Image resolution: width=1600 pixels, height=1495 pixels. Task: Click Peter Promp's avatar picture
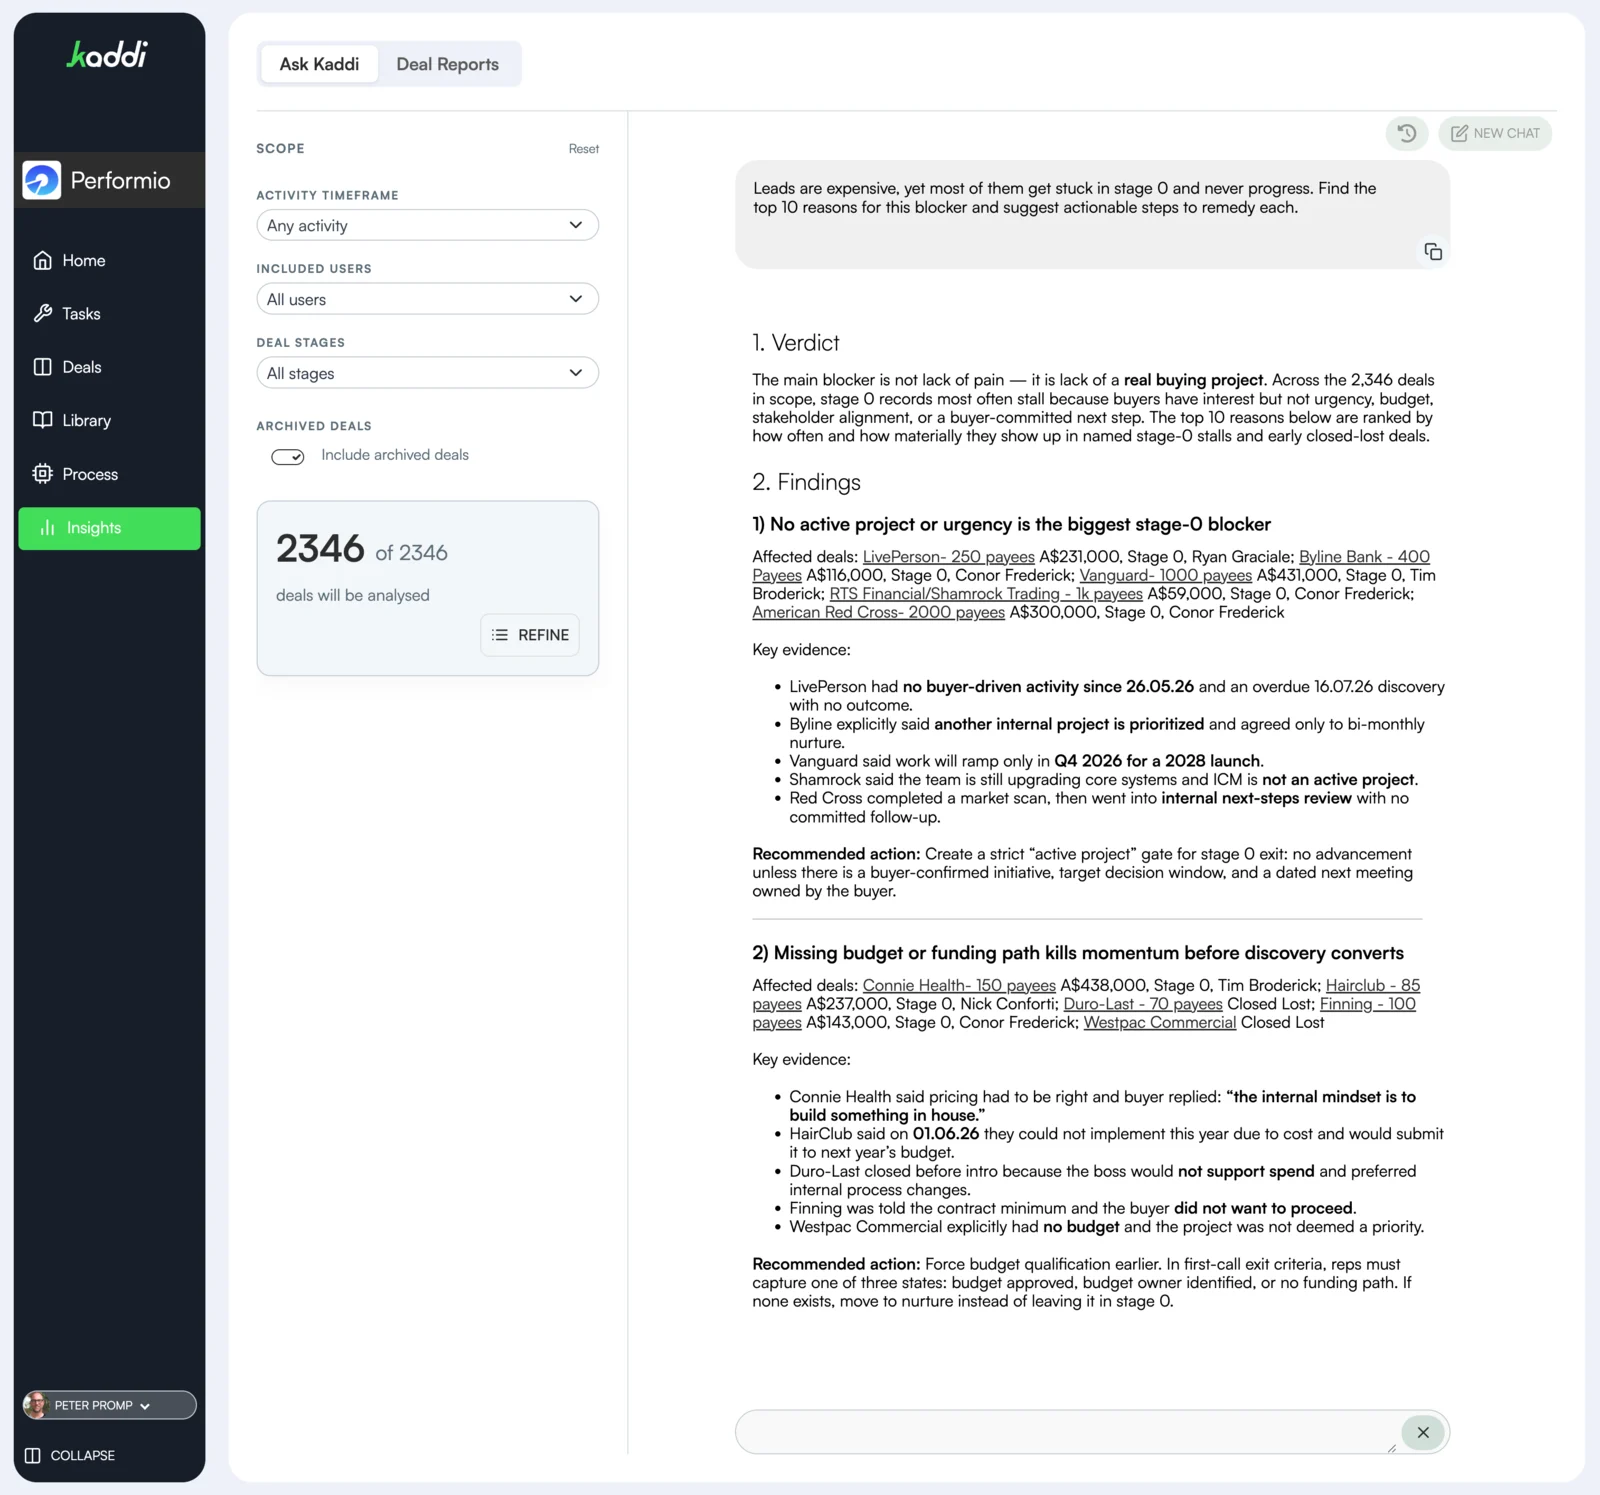36,1405
